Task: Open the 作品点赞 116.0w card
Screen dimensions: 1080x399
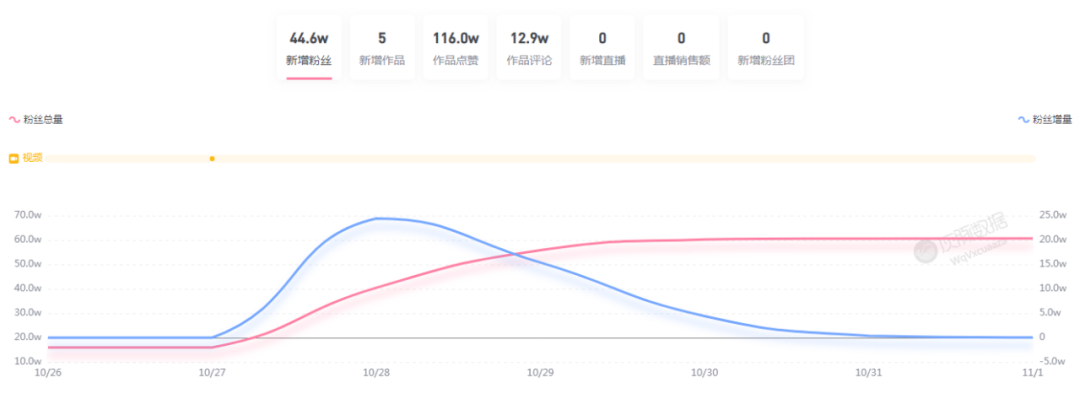Action: pyautogui.click(x=456, y=48)
